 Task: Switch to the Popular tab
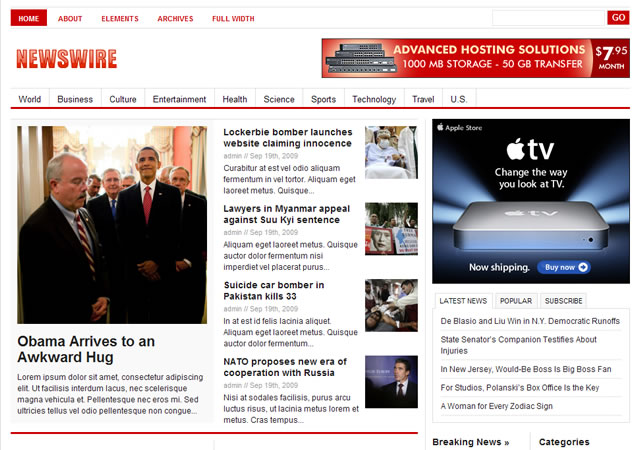[x=516, y=301]
